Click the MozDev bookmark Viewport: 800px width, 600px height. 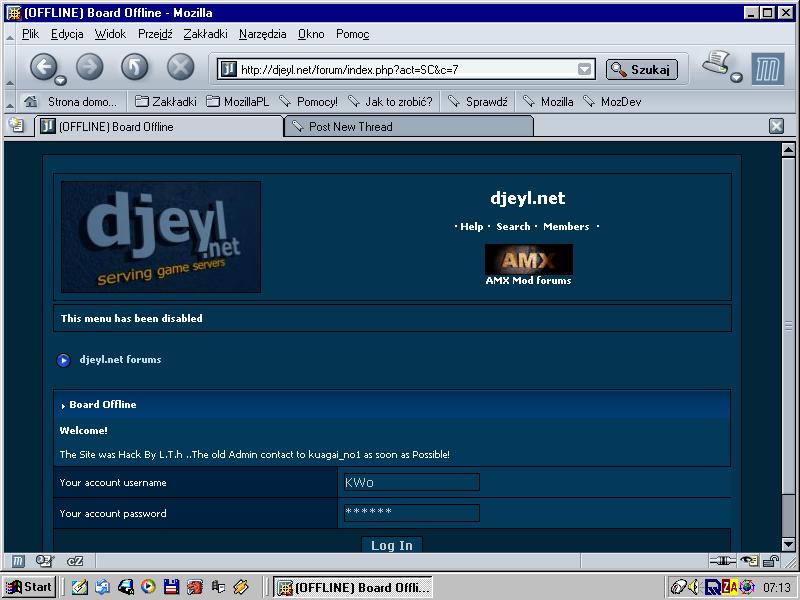[x=612, y=102]
